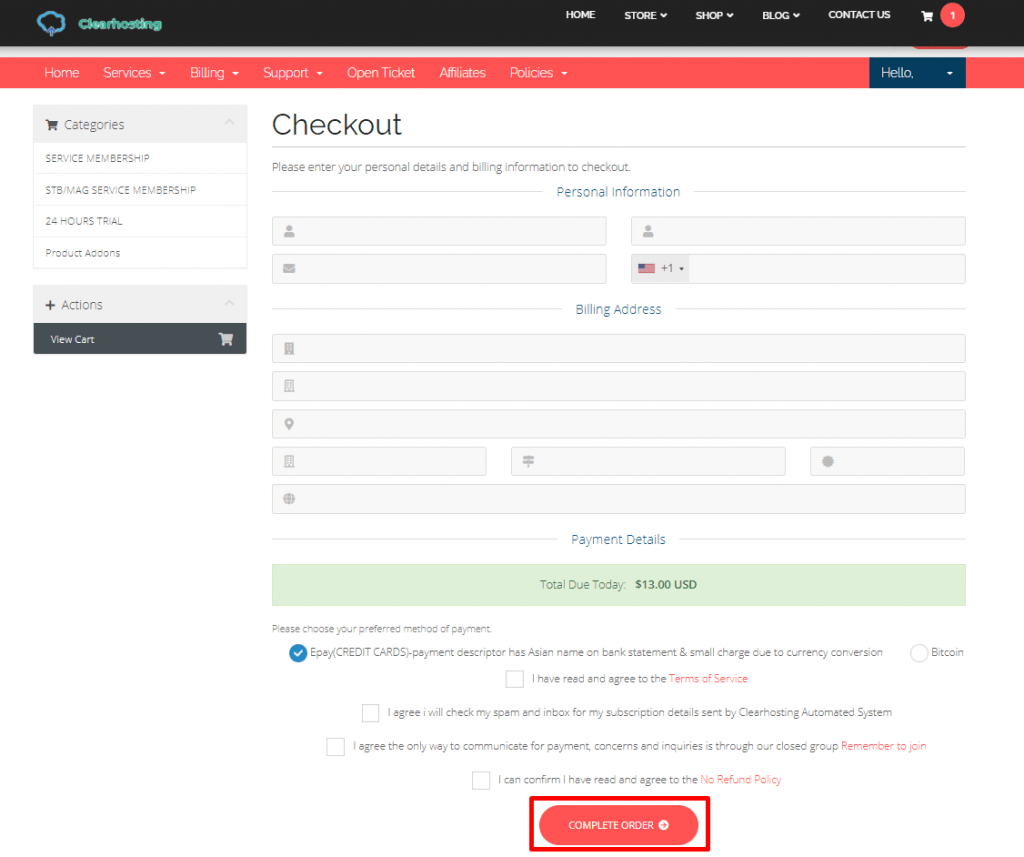Open the Open Ticket menu item
Screen dimensions: 1024x857
click(381, 73)
